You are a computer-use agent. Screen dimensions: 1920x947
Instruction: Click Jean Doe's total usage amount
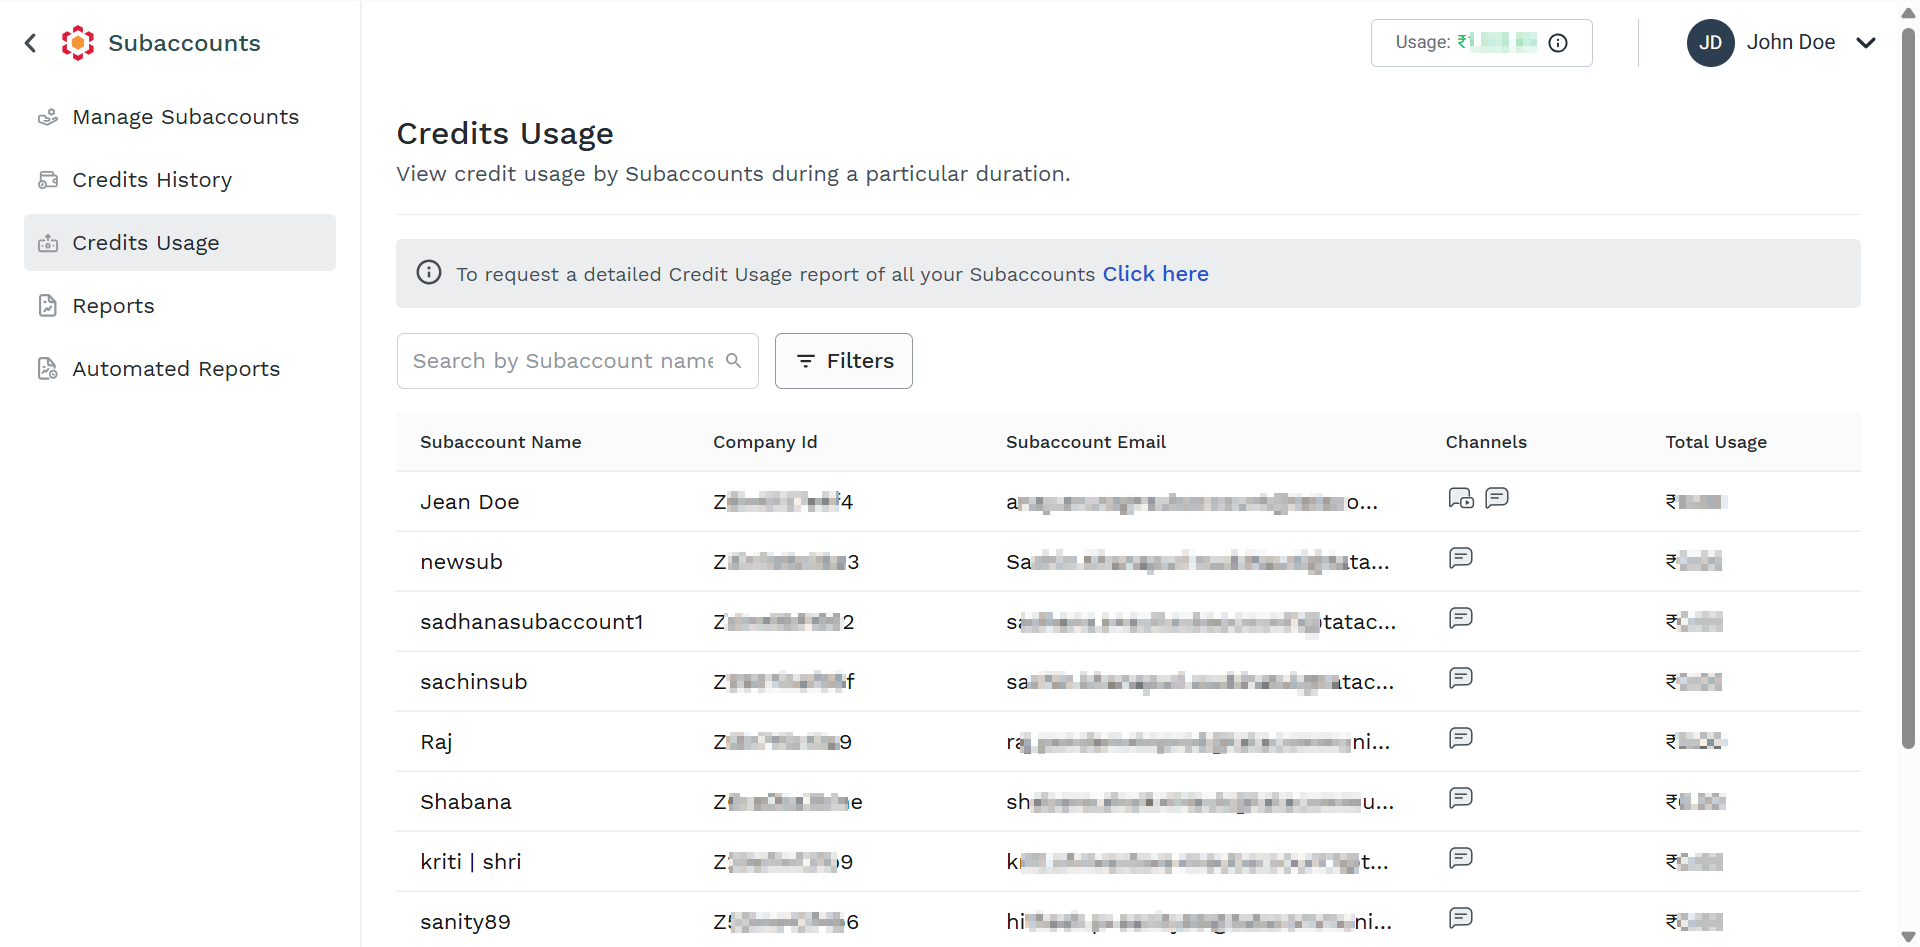click(x=1696, y=502)
